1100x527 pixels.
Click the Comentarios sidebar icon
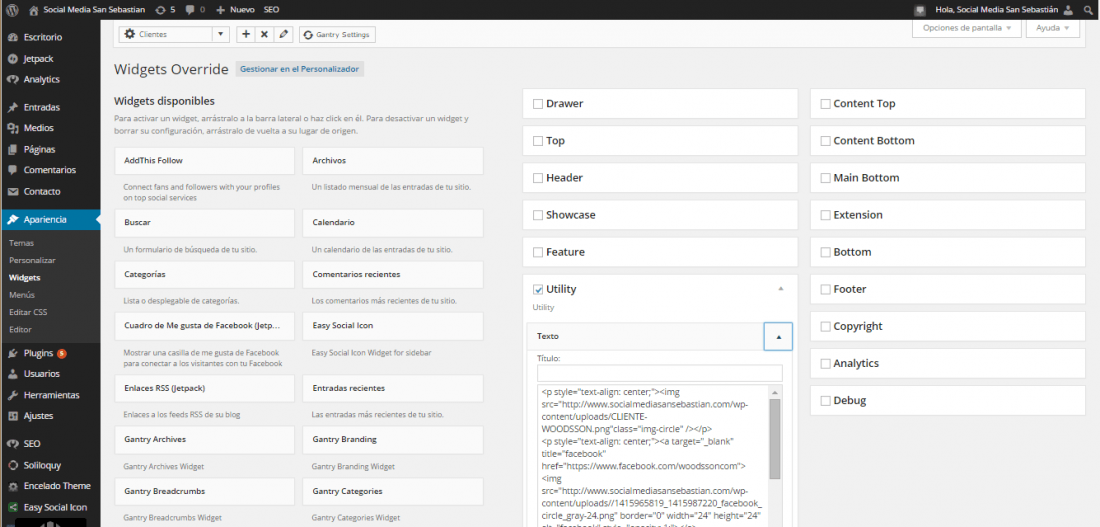[13, 170]
